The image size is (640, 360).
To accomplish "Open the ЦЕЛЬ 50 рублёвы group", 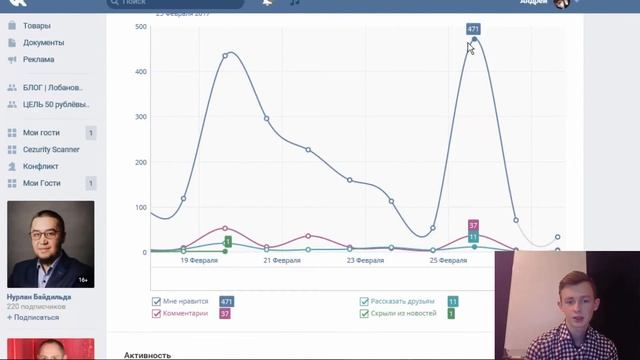I will (56, 104).
